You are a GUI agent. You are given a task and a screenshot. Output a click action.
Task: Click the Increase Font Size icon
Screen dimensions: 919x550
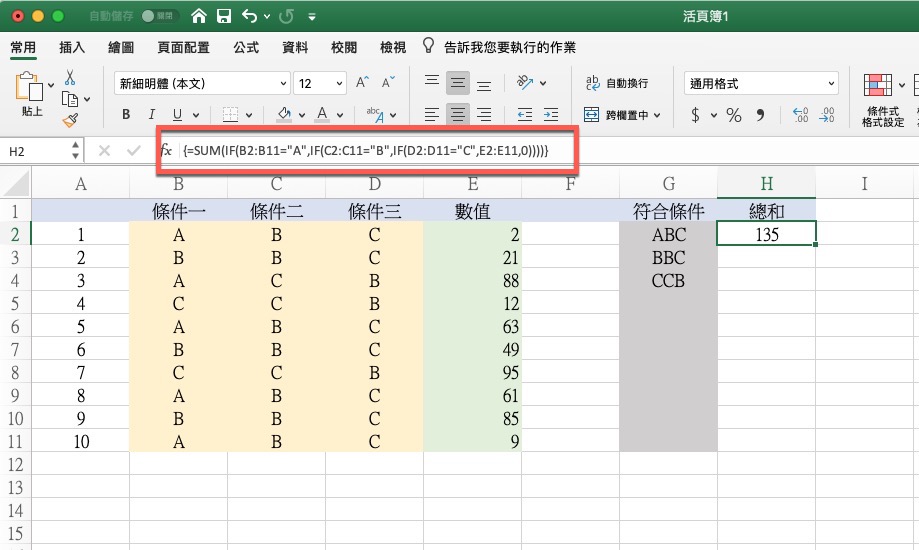[x=362, y=83]
